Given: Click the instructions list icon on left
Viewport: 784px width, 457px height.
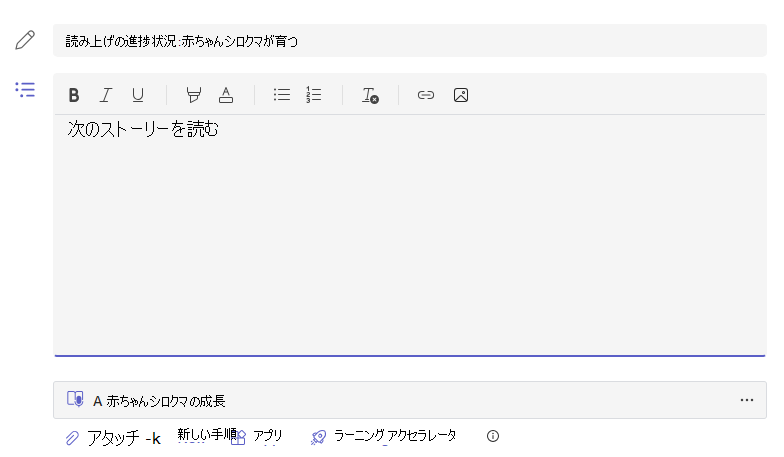Looking at the screenshot, I should 25,90.
